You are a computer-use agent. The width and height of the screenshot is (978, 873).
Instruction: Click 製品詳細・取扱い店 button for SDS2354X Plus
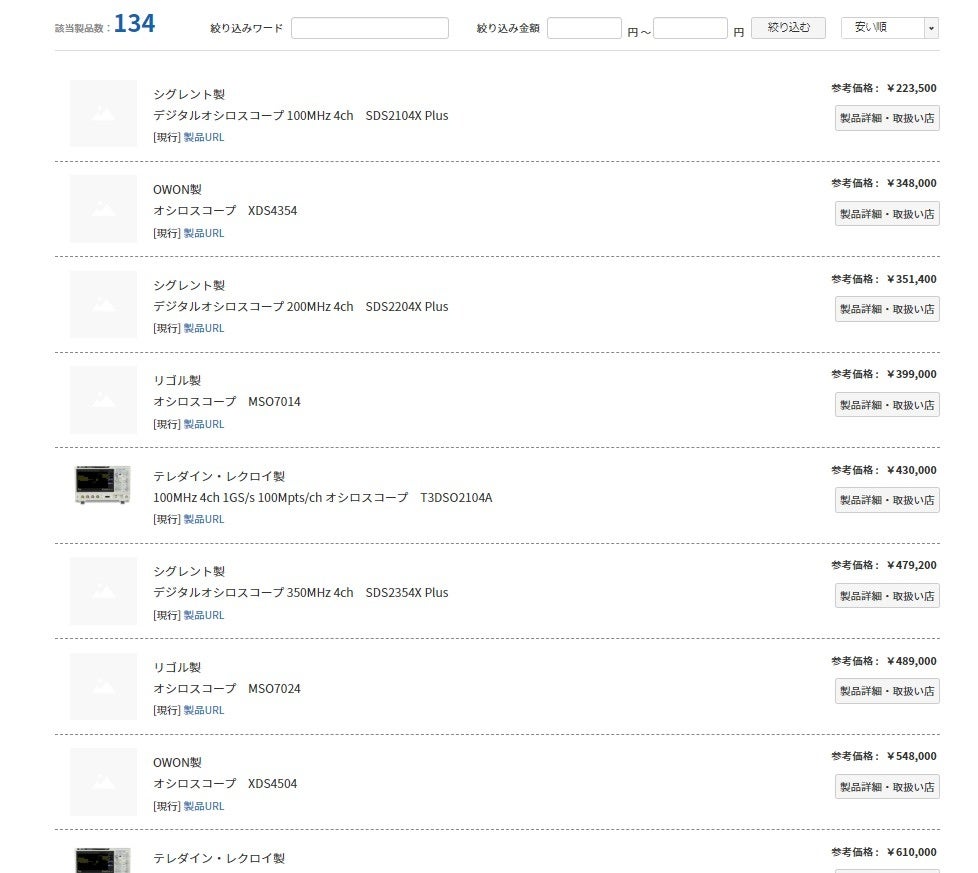[887, 596]
